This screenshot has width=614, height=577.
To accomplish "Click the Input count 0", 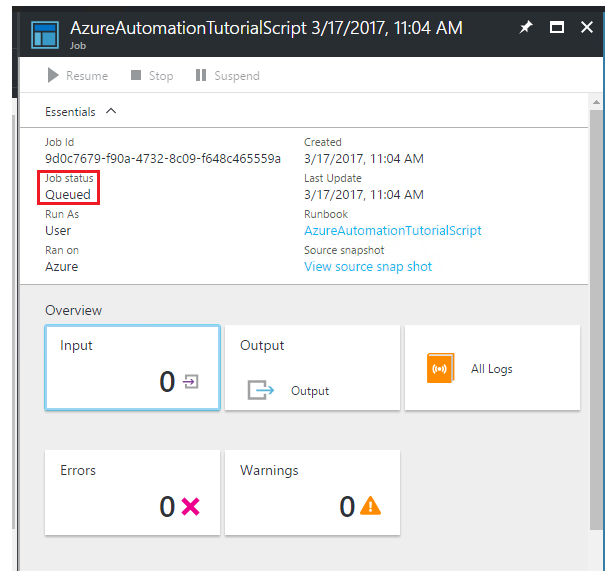I will [167, 382].
